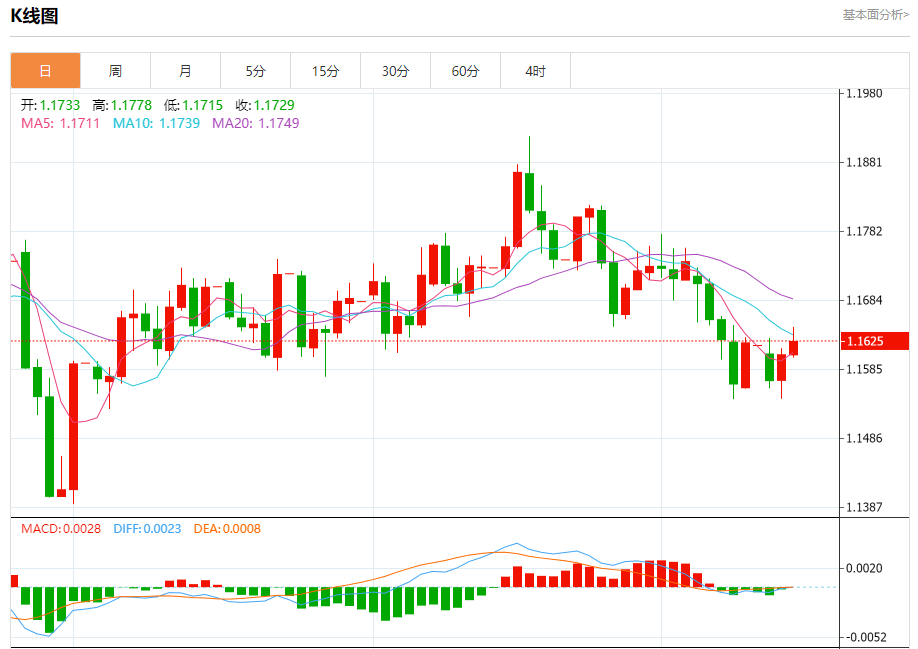Click the last red candlestick at right

[x=793, y=348]
